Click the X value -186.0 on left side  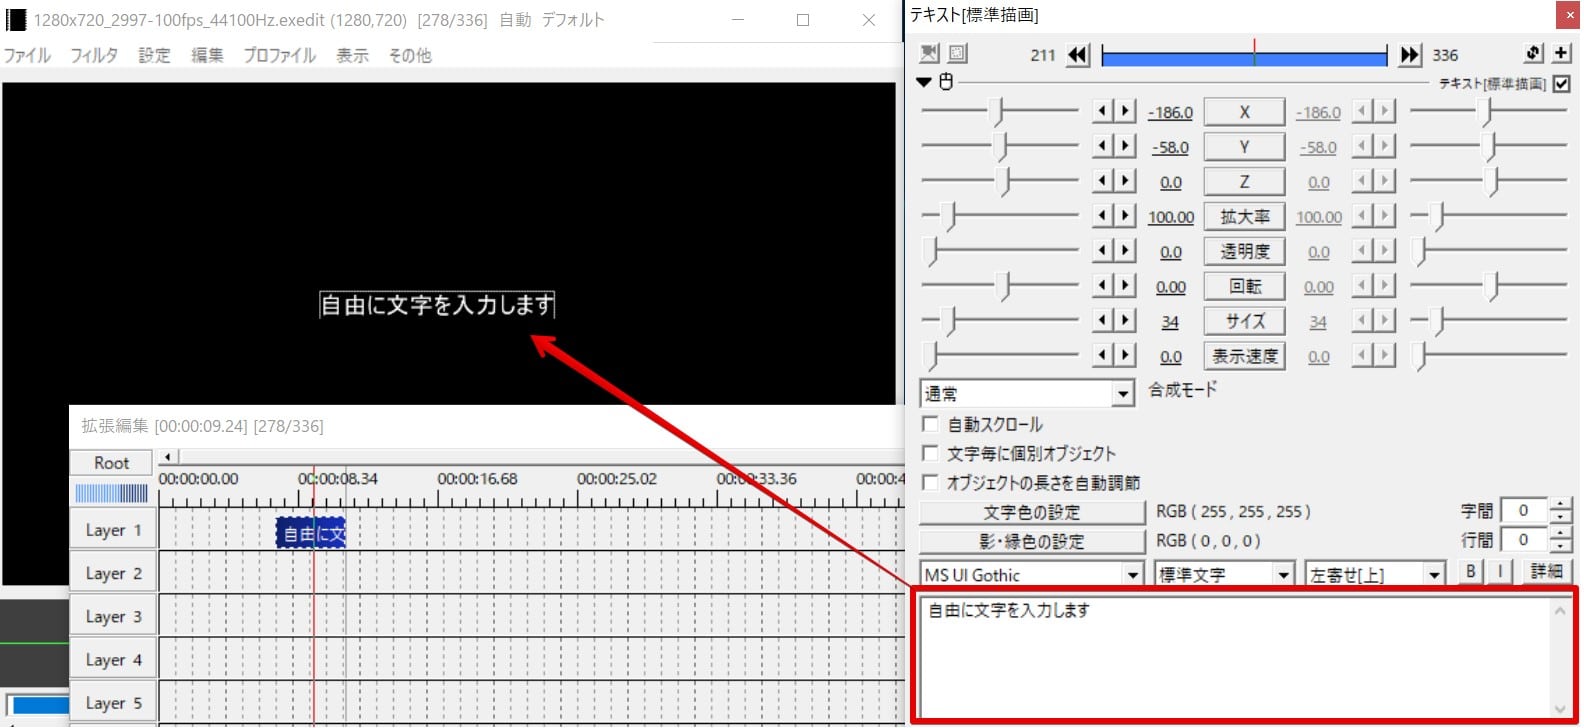coord(1170,113)
